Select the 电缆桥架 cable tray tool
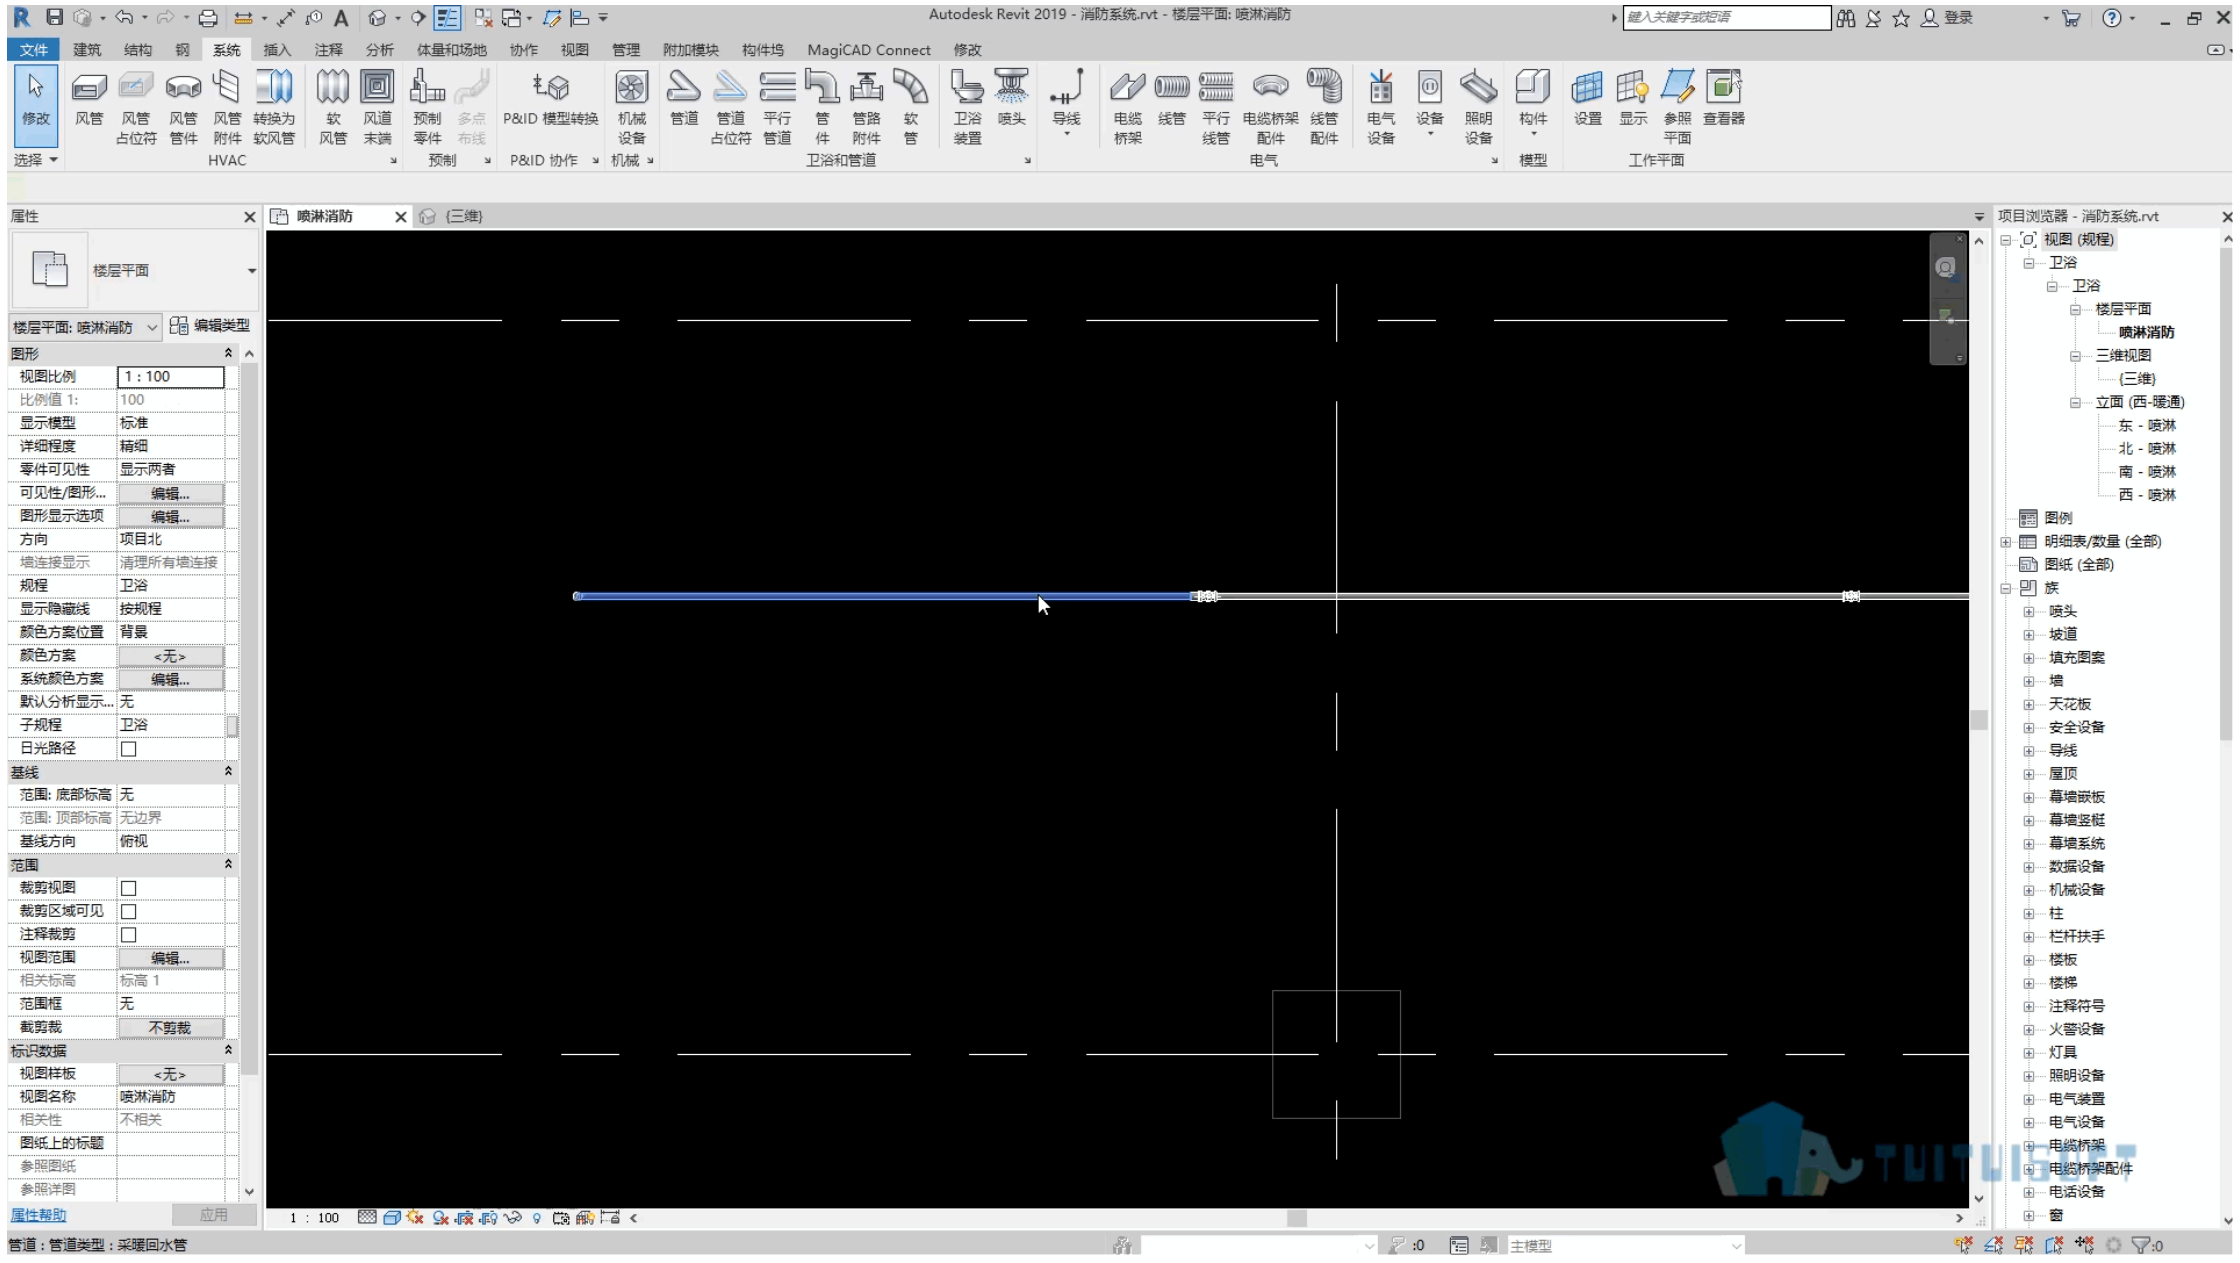 (1127, 108)
